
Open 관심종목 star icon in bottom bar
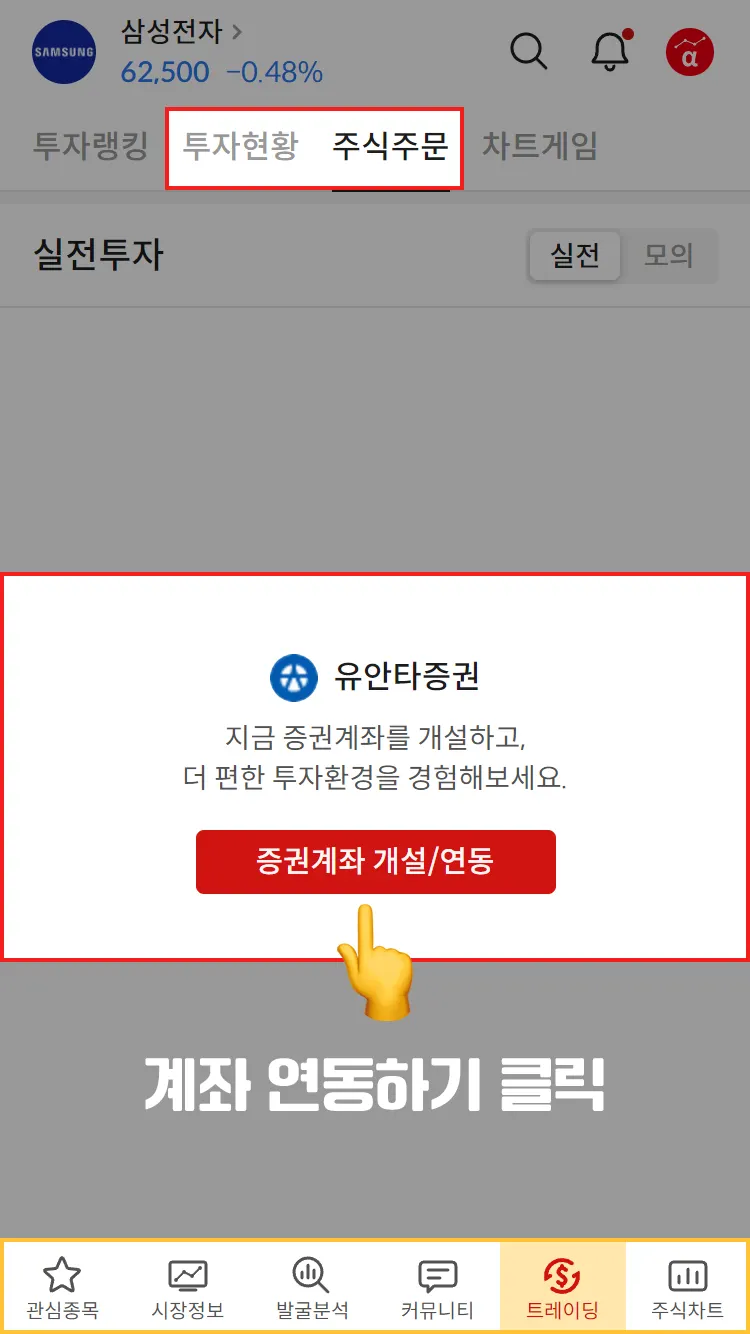pyautogui.click(x=62, y=1275)
